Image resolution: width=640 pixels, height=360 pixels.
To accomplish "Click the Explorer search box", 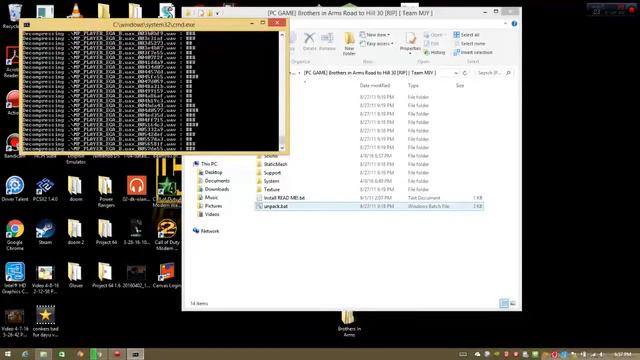I will click(x=493, y=73).
